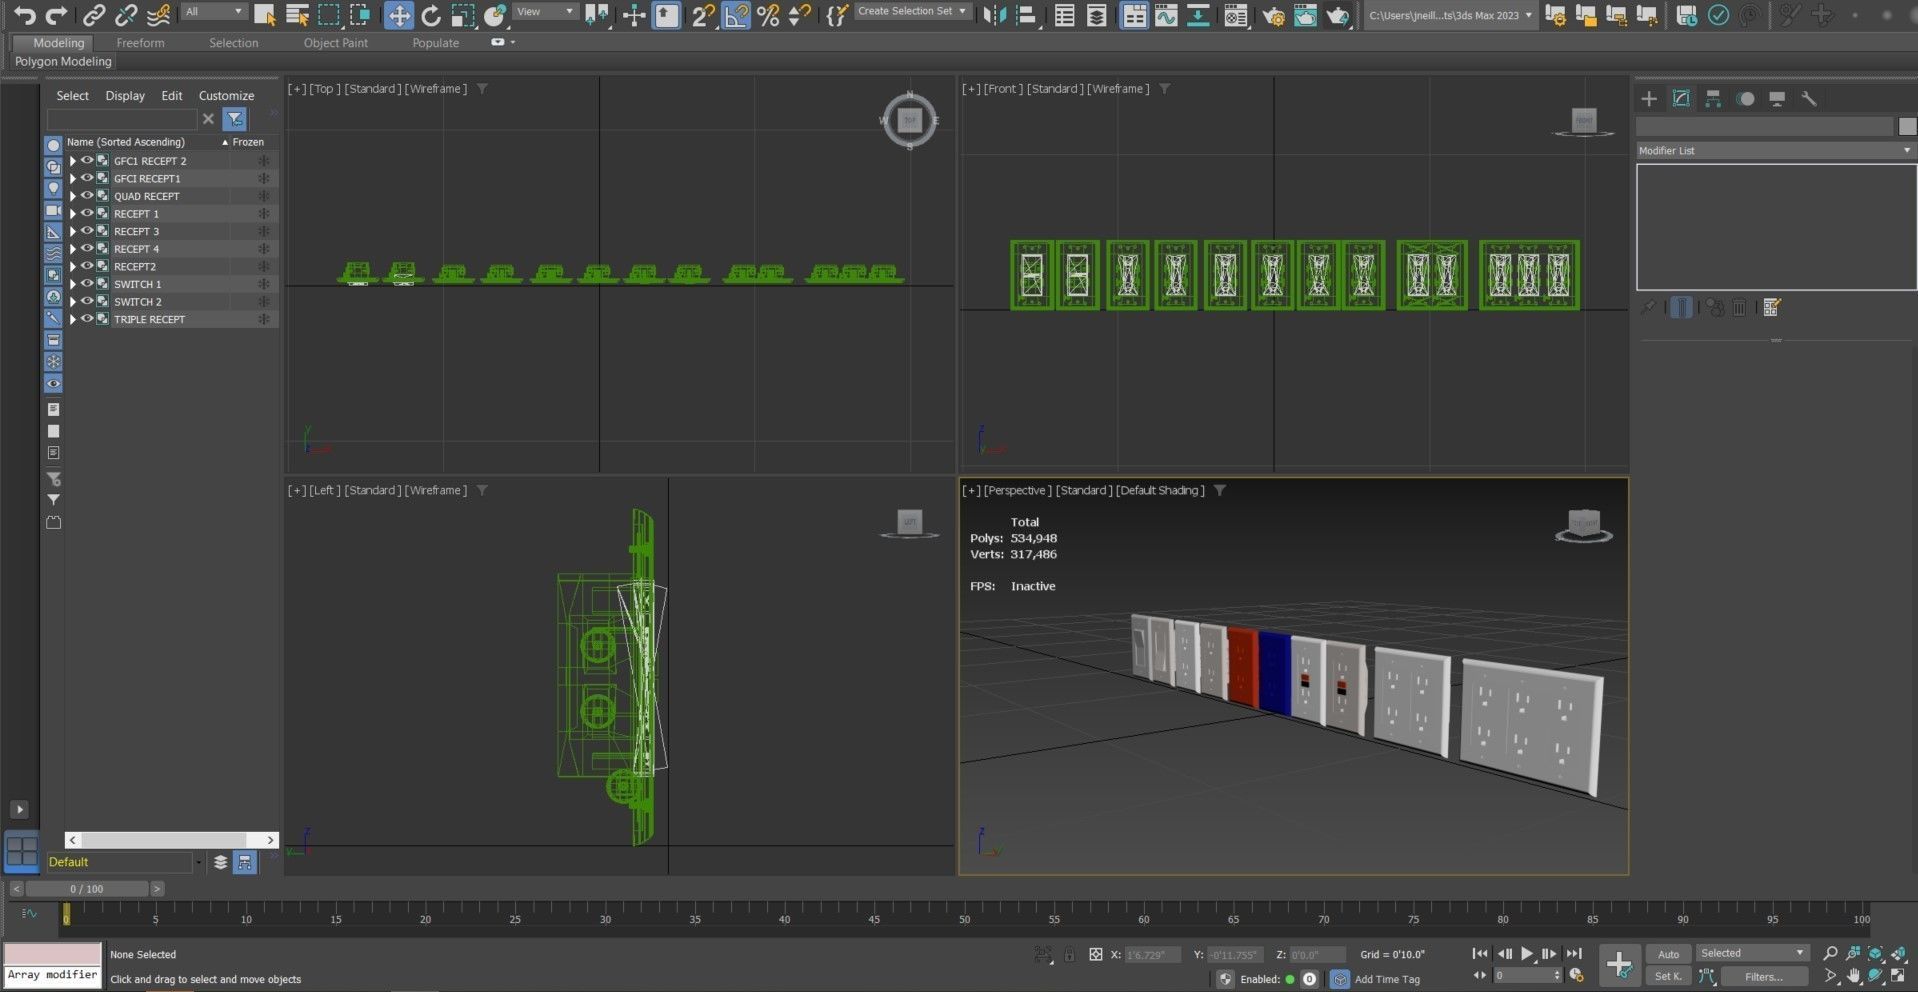Expand the SWITCH 2 tree node
Screen dimensions: 1918x992
(72, 301)
